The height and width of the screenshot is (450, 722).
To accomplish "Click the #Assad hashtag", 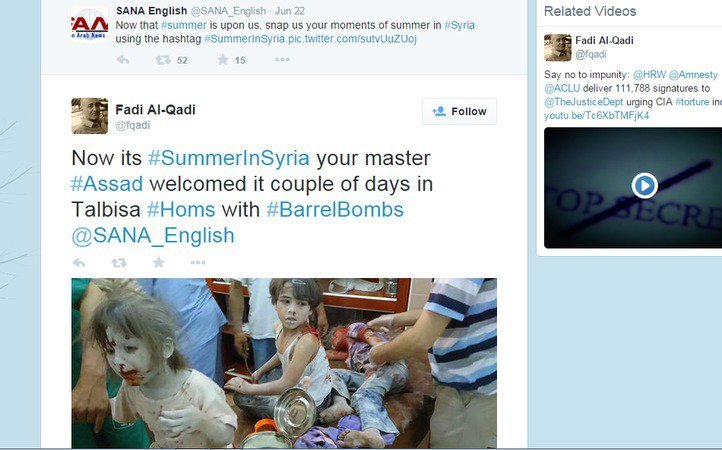I will tap(107, 184).
